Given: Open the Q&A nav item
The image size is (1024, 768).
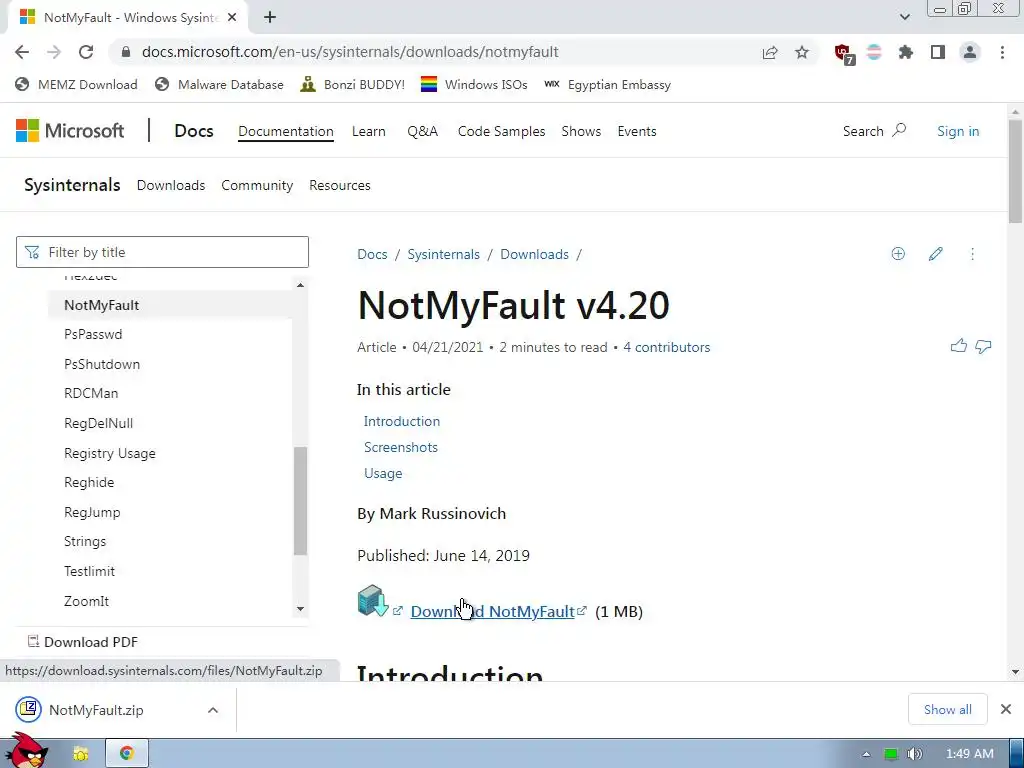Looking at the screenshot, I should (x=423, y=131).
